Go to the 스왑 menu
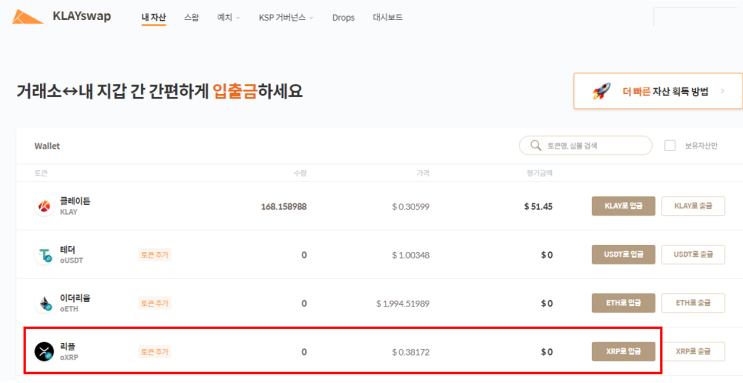This screenshot has height=383, width=743. pyautogui.click(x=191, y=18)
